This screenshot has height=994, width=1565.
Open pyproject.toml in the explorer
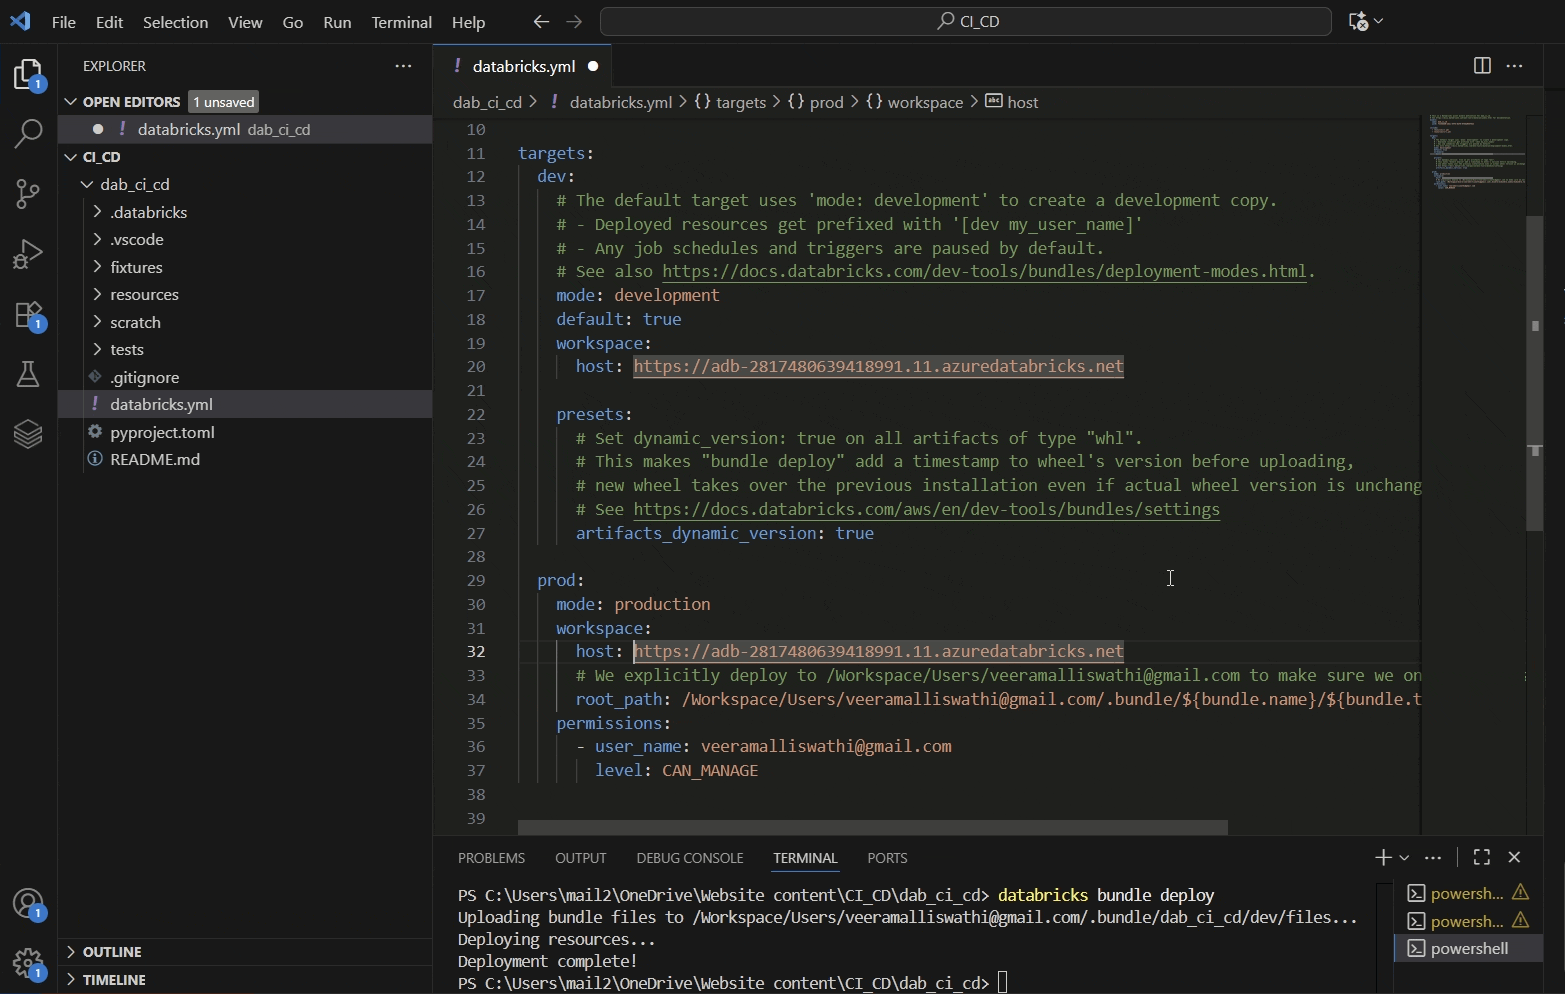(x=162, y=432)
